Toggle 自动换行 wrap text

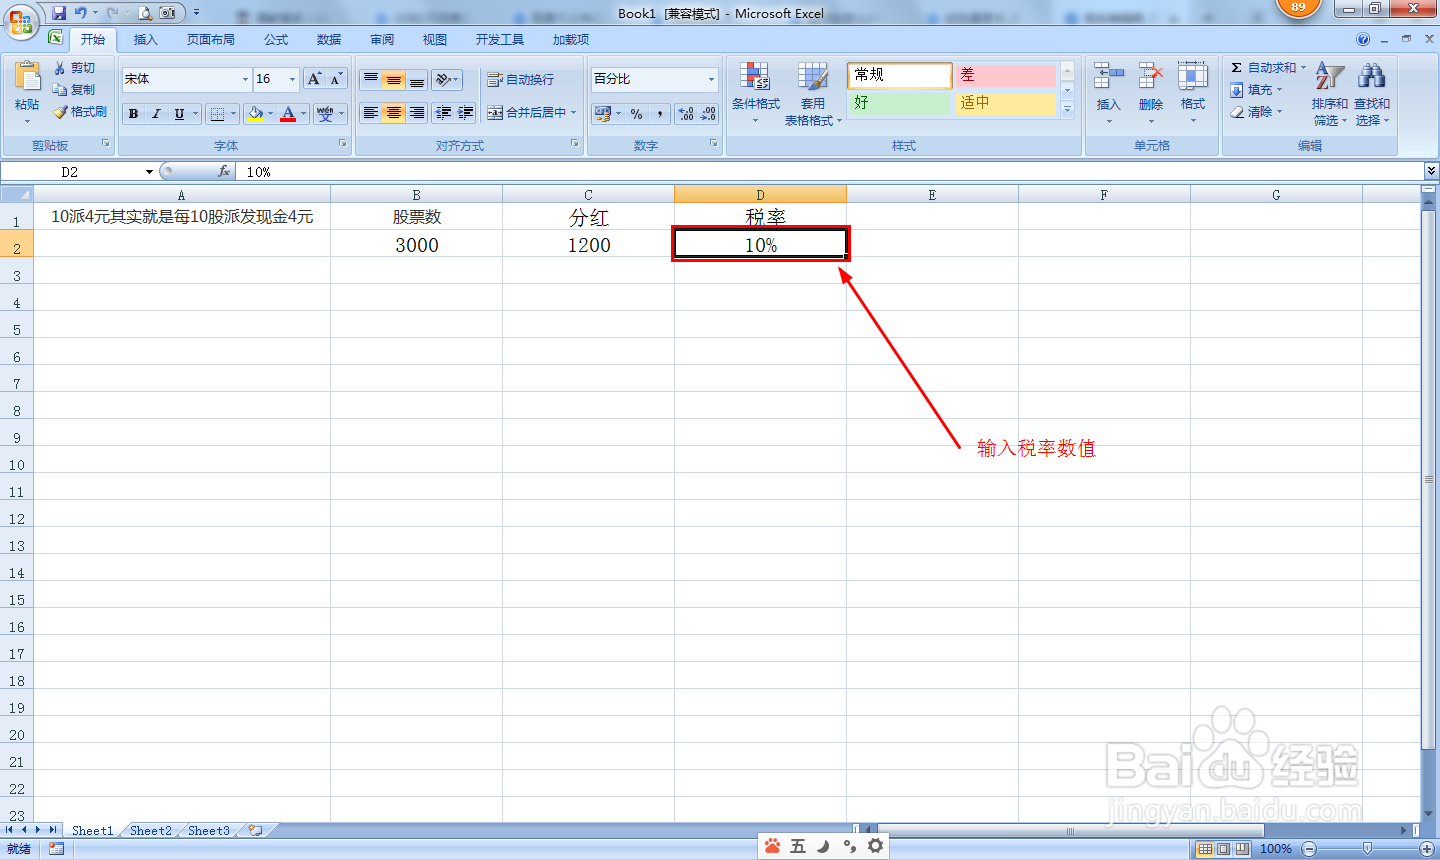click(x=520, y=80)
